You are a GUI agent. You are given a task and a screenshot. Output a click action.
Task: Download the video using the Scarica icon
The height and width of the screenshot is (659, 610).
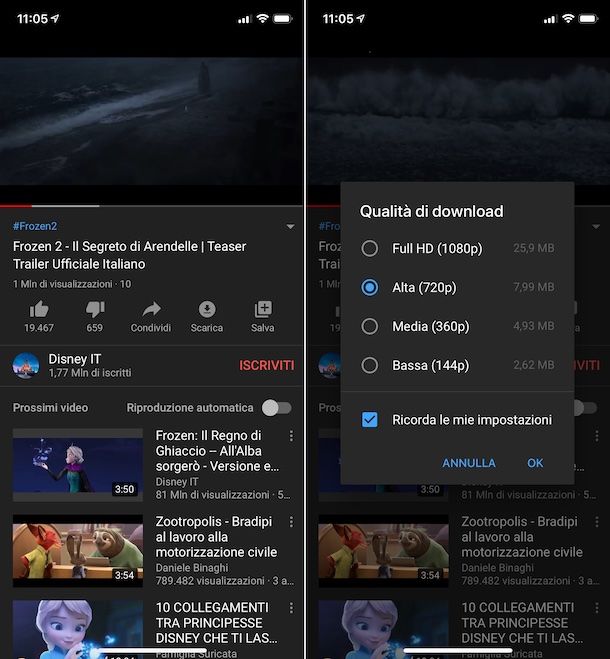point(207,310)
